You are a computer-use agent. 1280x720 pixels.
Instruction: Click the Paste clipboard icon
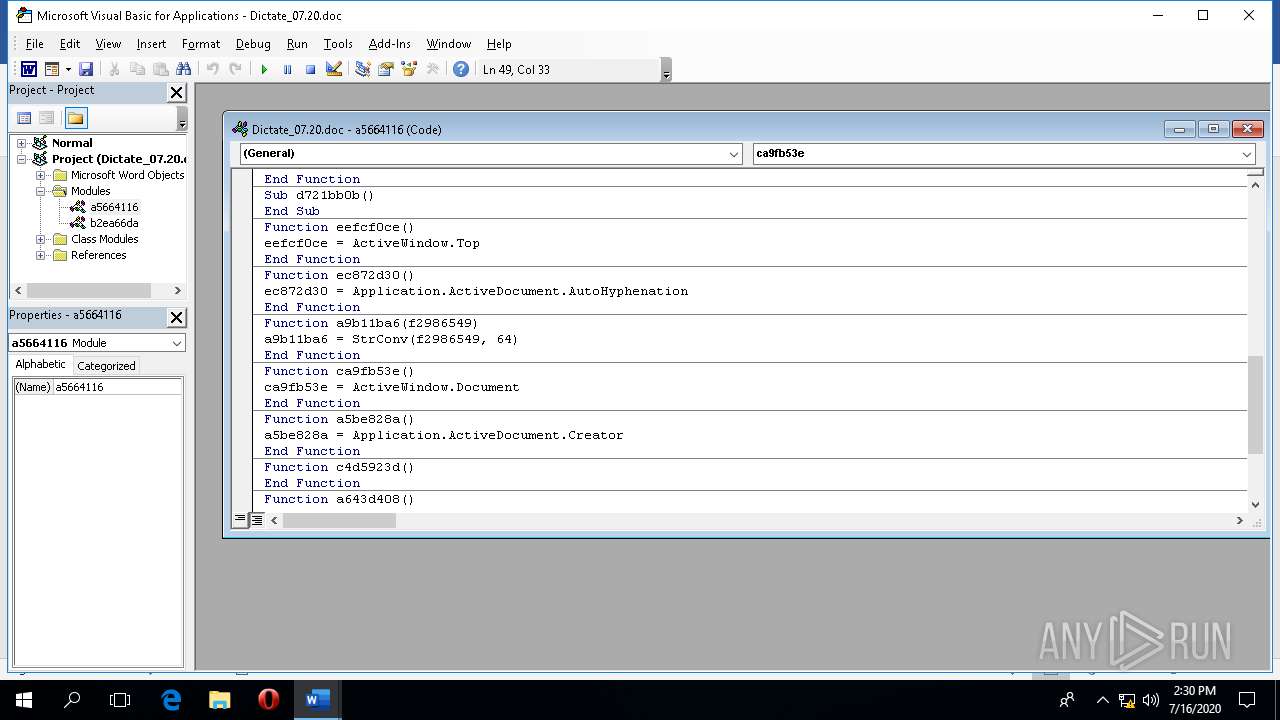160,69
